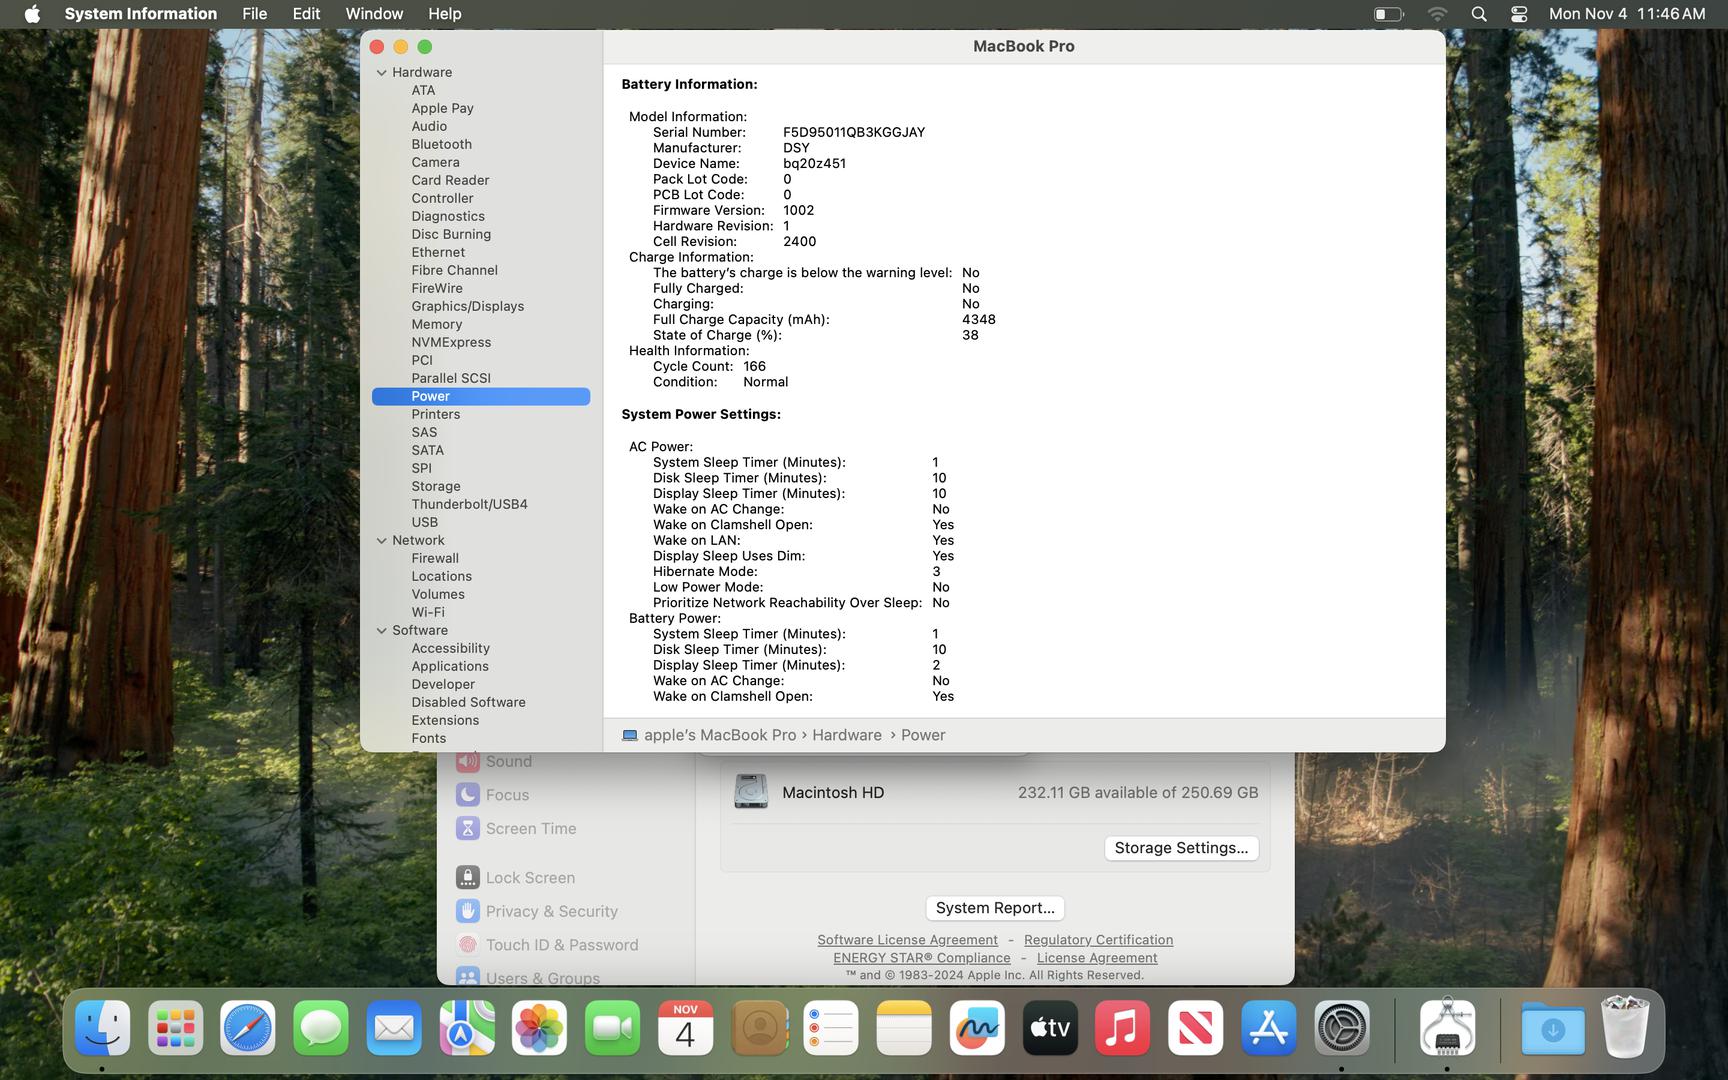Click System Report button in System Settings
The height and width of the screenshot is (1080, 1728).
[x=995, y=908]
